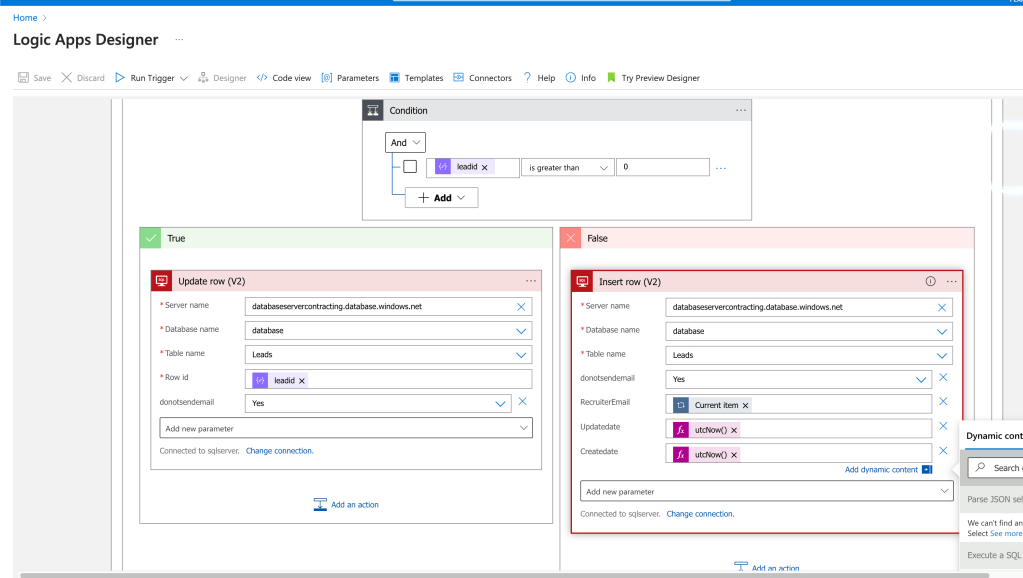Remove the donotsendemail parameter in Update row
The width and height of the screenshot is (1023, 578).
[x=523, y=402]
